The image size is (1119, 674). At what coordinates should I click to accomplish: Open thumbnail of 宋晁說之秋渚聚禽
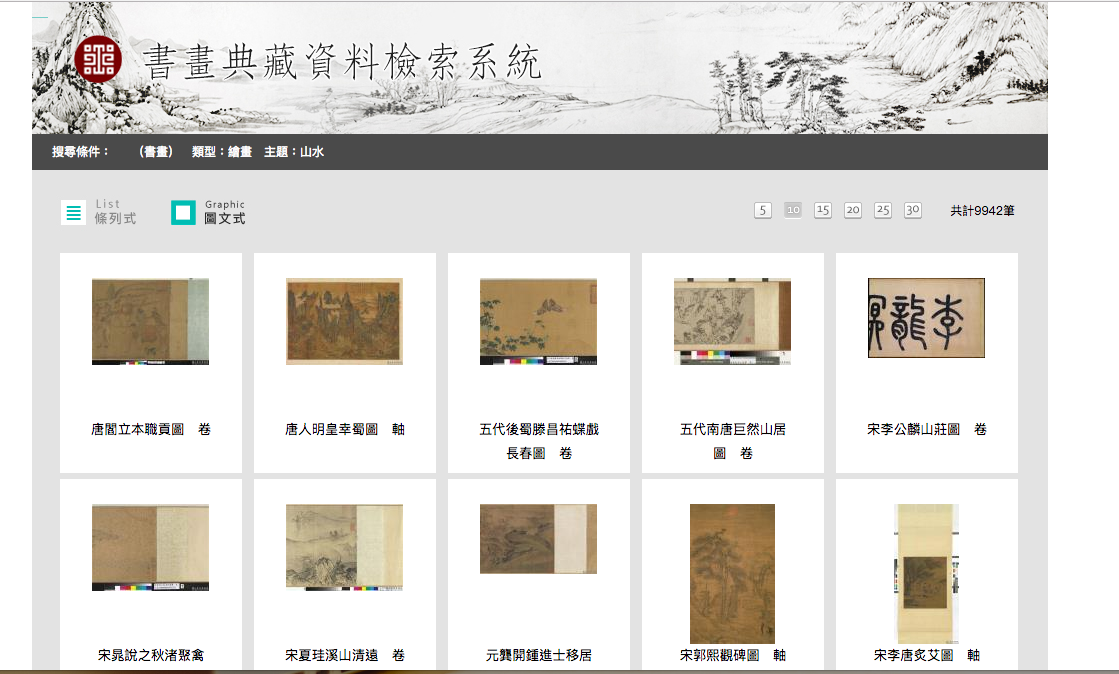[x=151, y=548]
